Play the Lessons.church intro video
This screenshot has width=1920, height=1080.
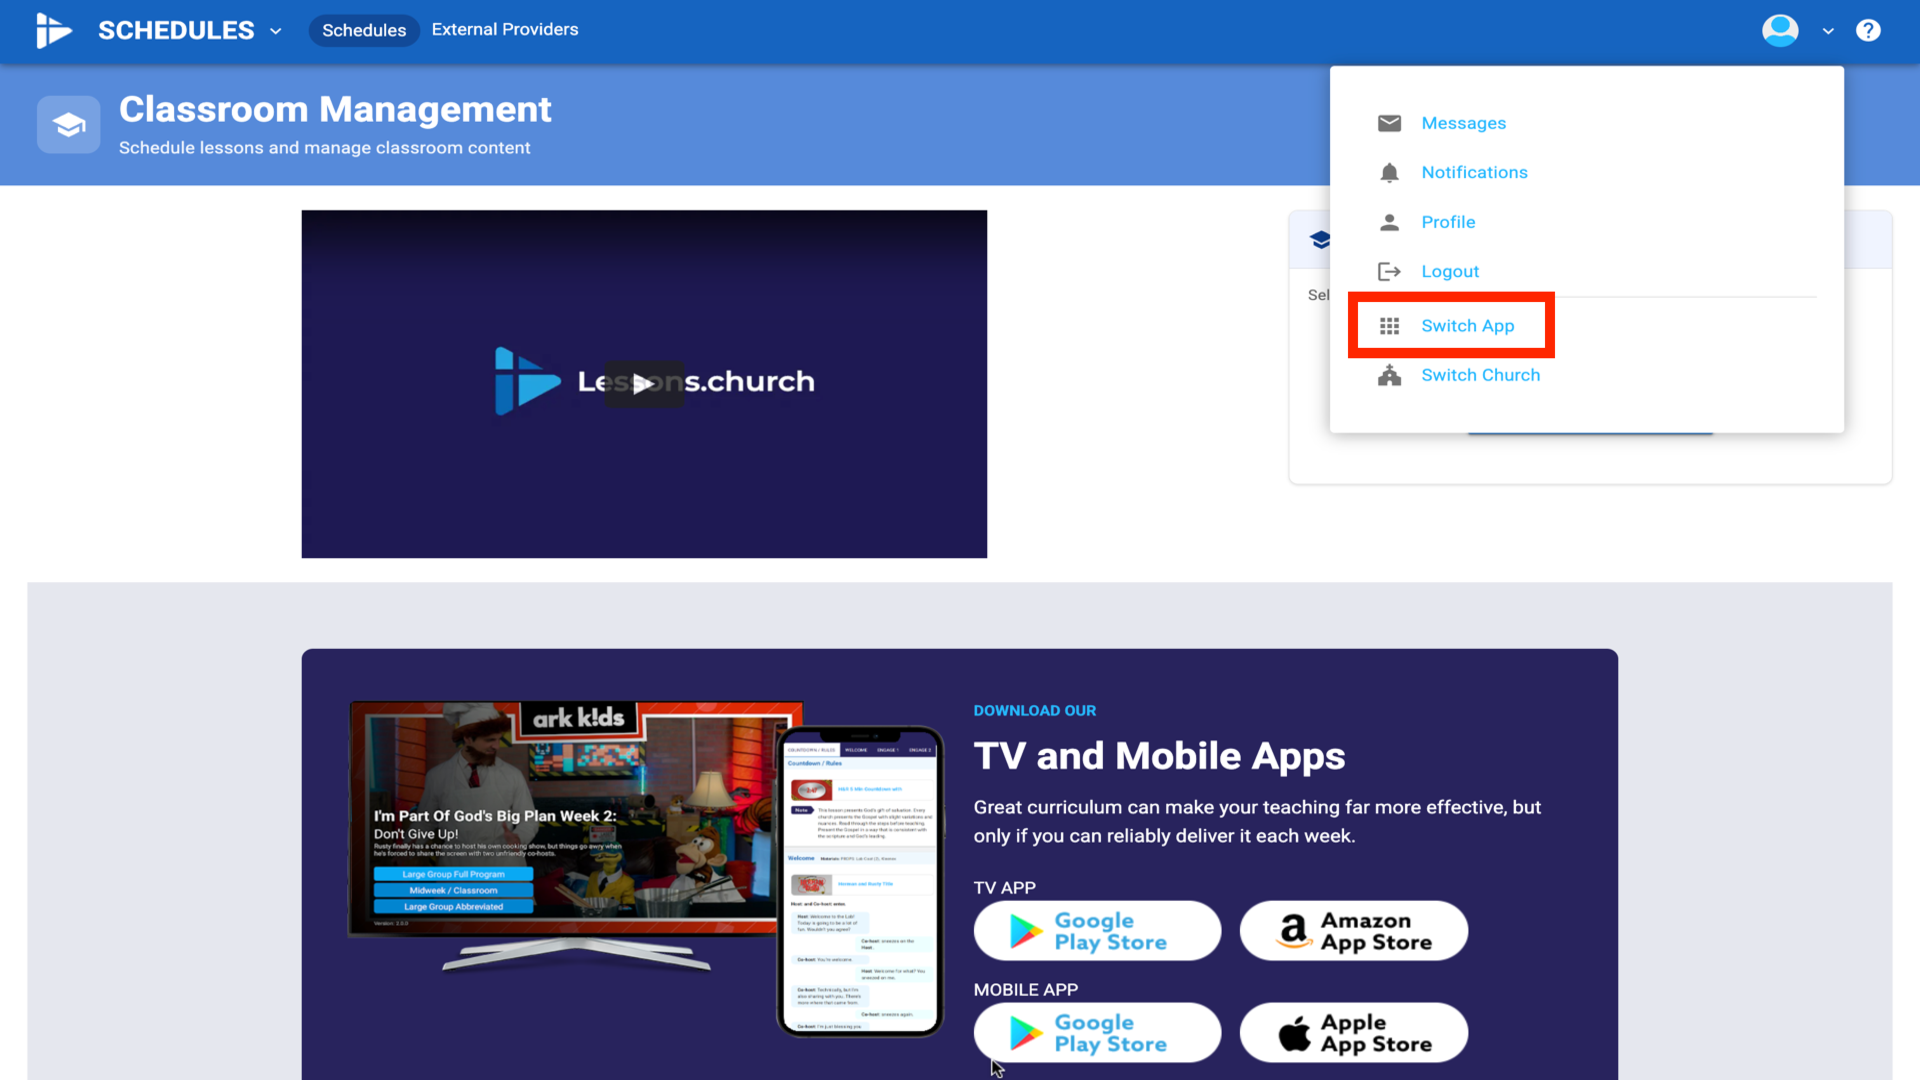point(643,384)
